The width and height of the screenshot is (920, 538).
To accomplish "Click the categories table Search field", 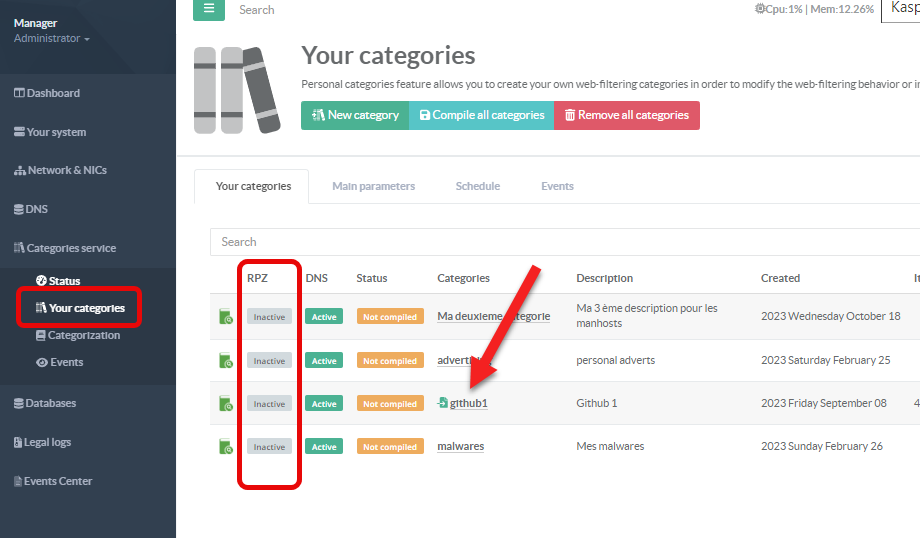I will 560,242.
